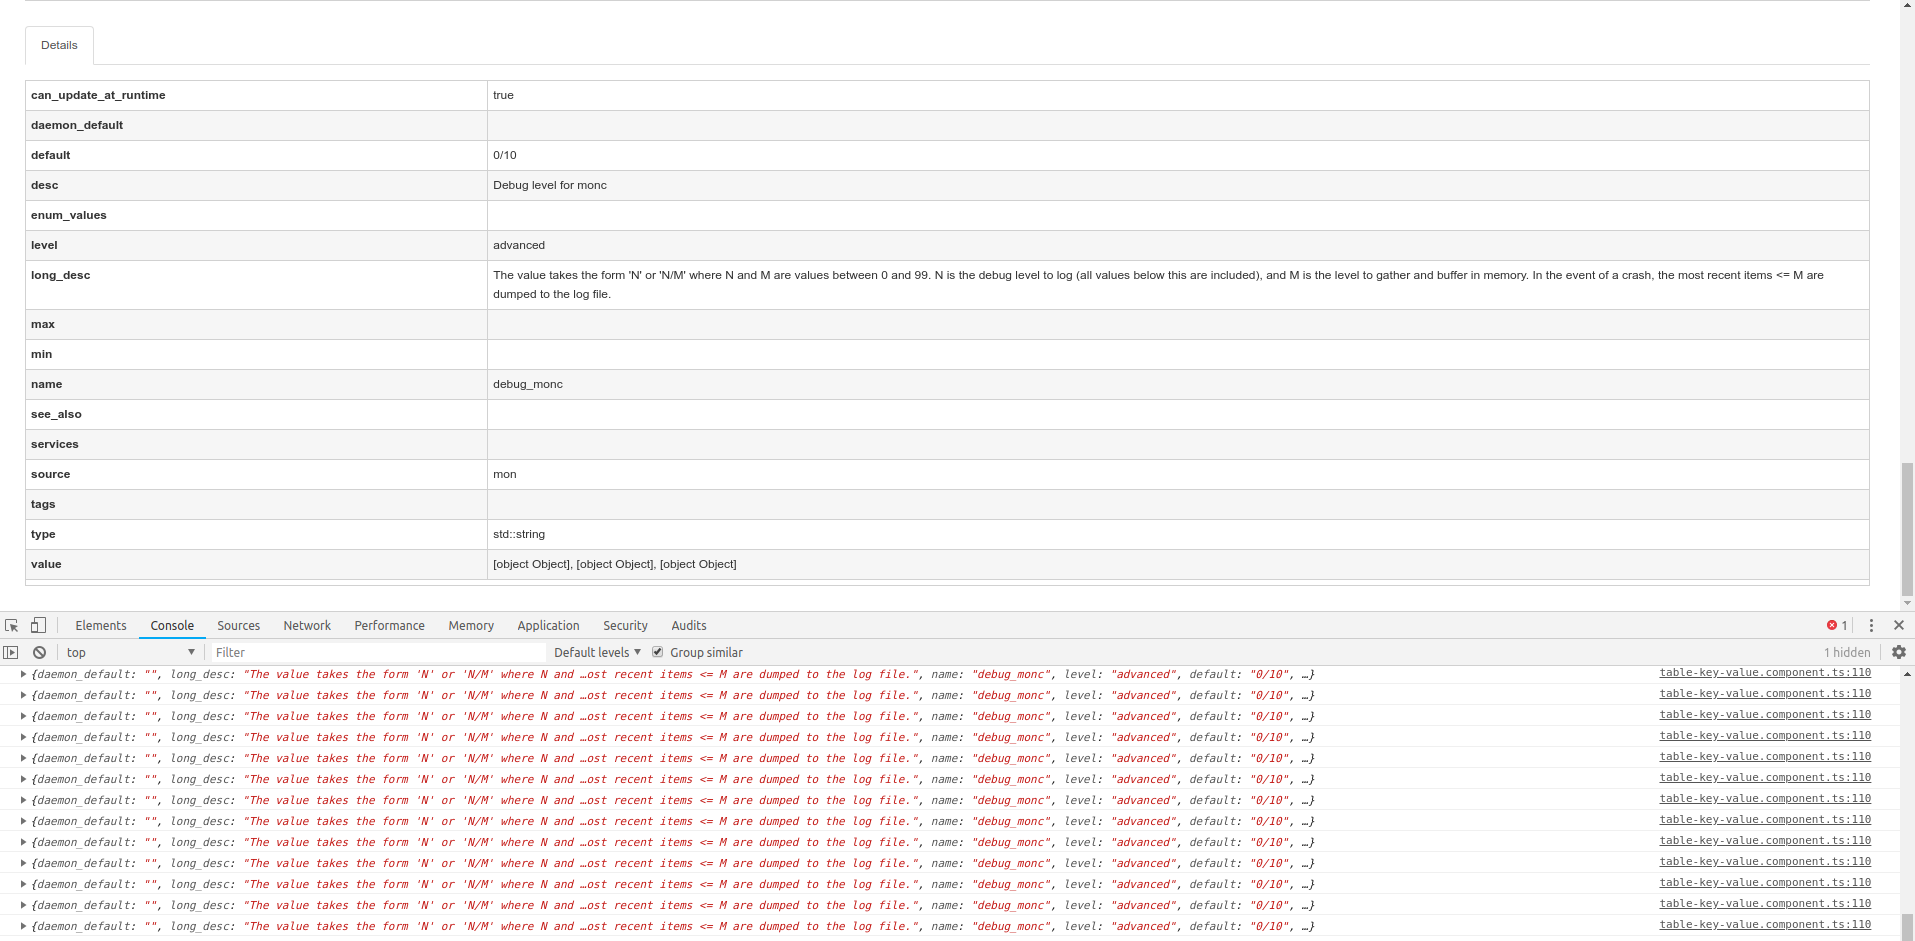Click the tags key cell

256,504
